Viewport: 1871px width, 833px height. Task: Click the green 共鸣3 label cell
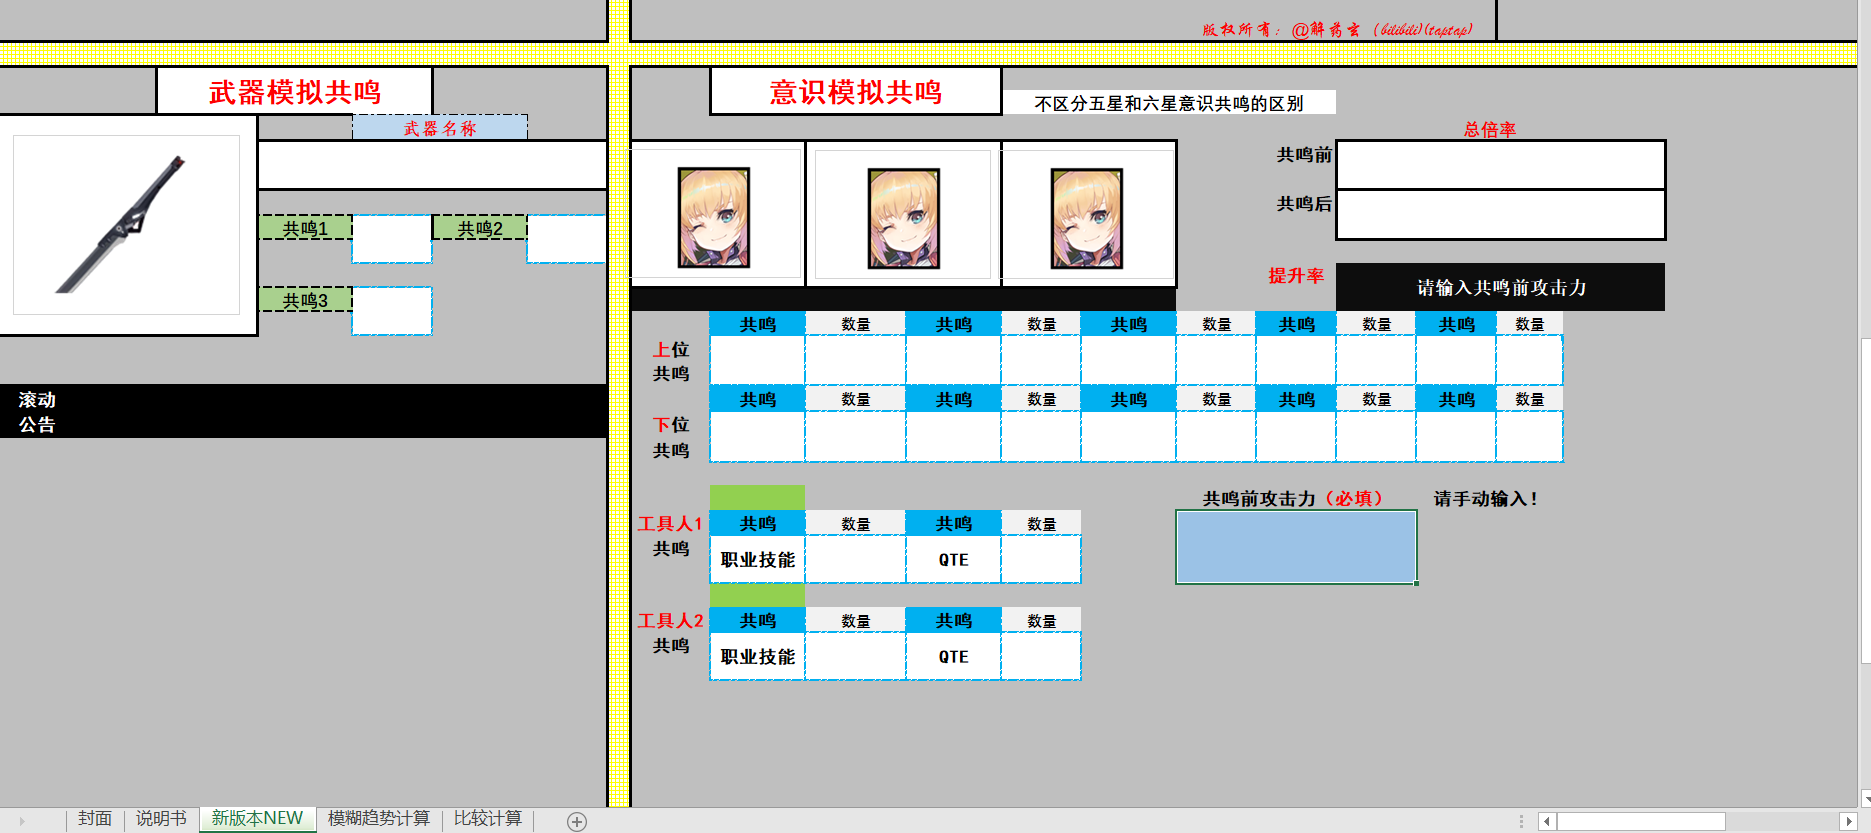(x=305, y=300)
